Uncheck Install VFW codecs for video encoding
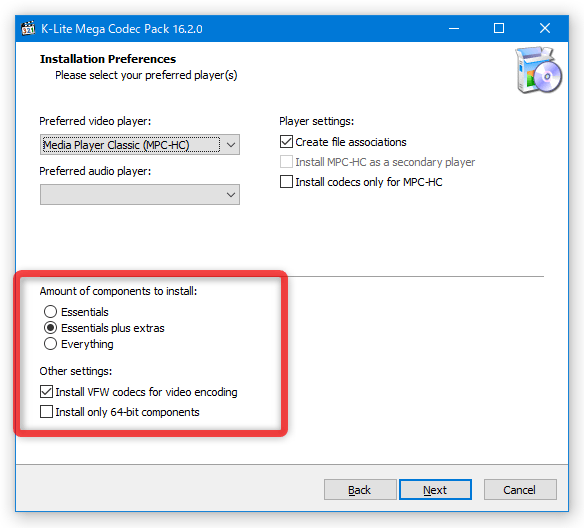The height and width of the screenshot is (528, 584). (46, 392)
